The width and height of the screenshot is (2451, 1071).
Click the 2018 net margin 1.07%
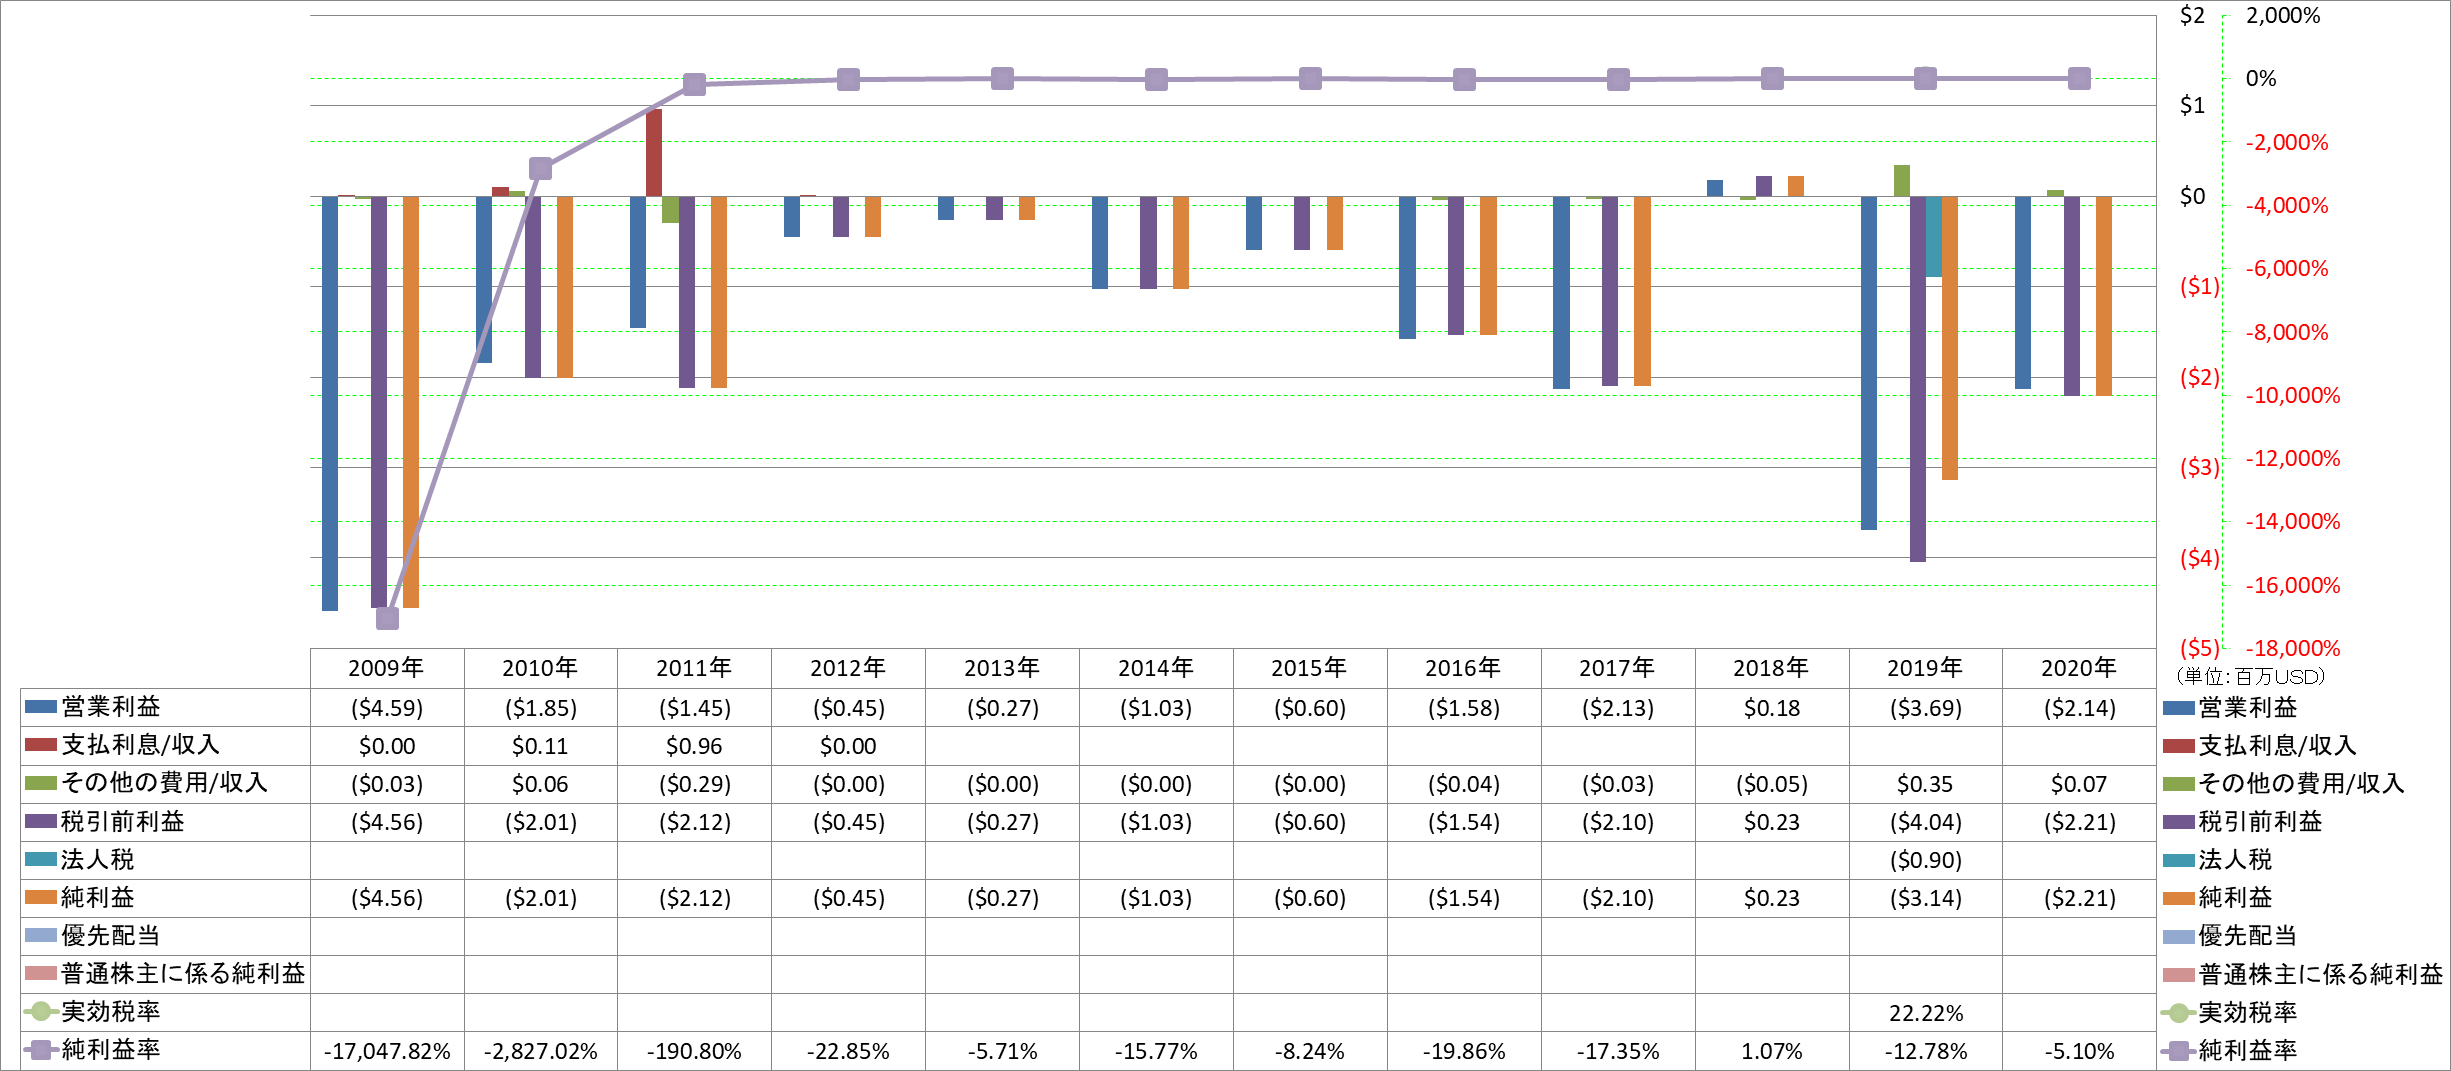coord(1772,1051)
